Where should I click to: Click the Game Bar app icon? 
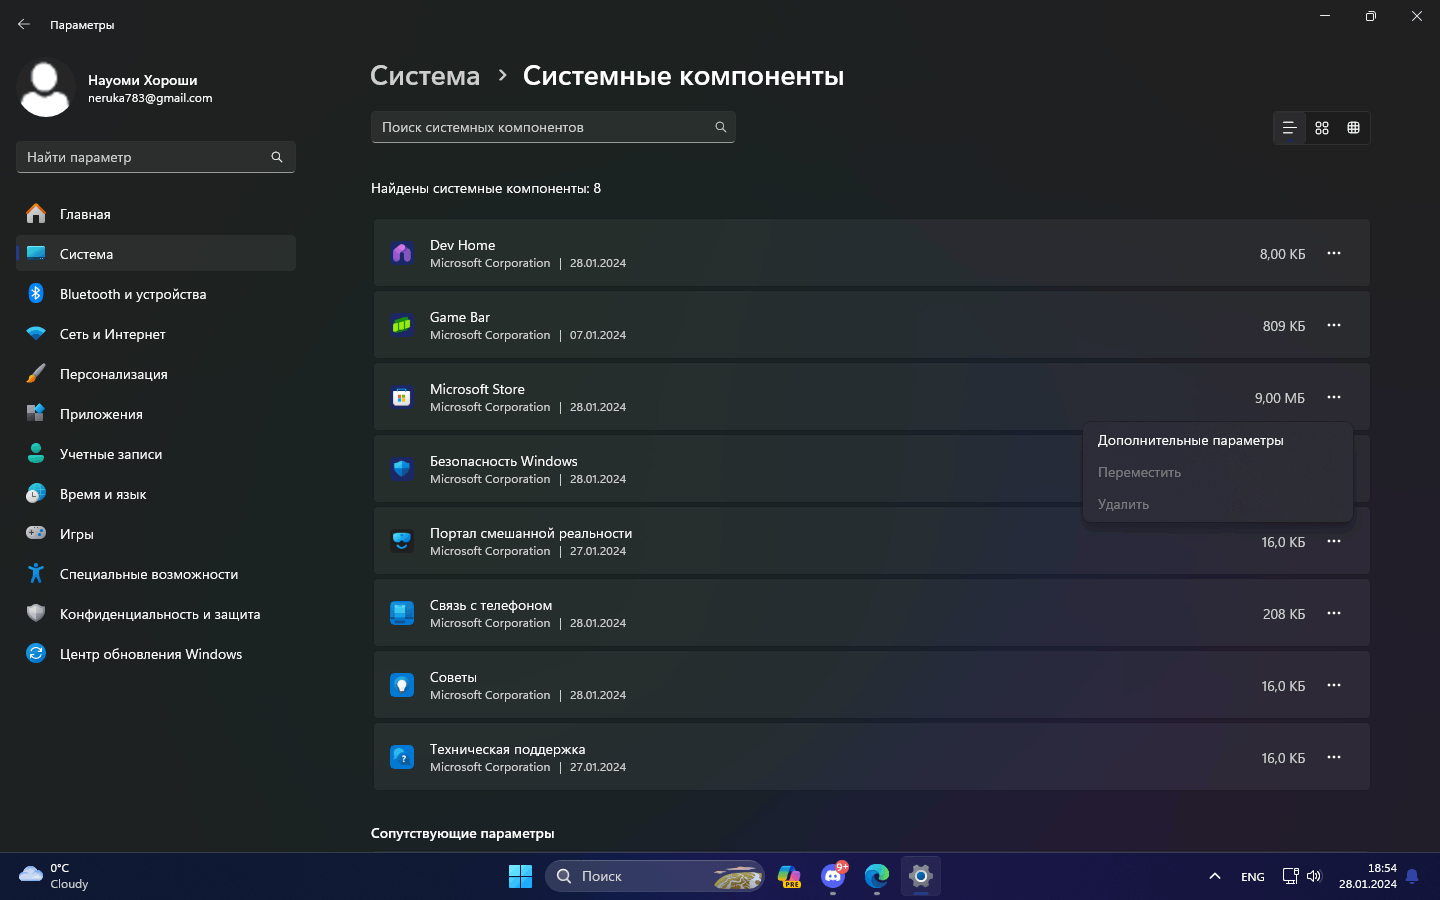click(402, 325)
